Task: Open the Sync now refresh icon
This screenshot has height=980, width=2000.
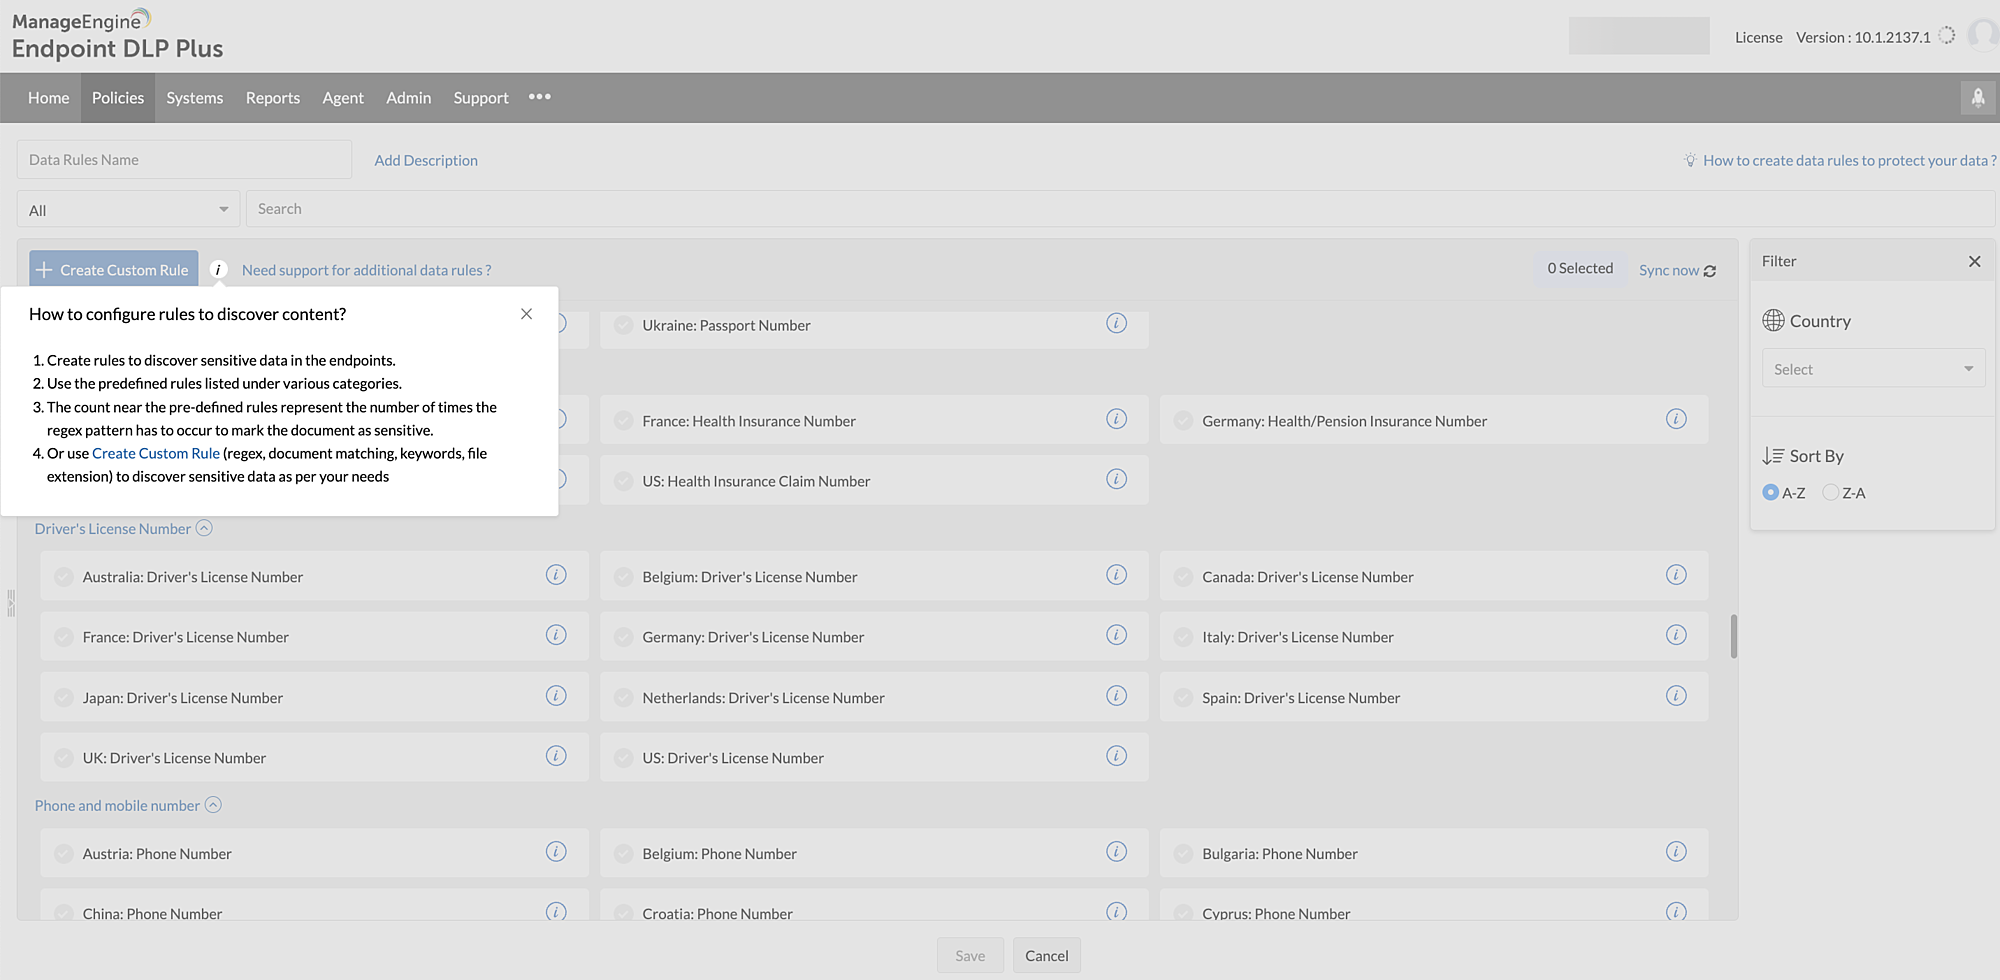Action: [x=1711, y=270]
